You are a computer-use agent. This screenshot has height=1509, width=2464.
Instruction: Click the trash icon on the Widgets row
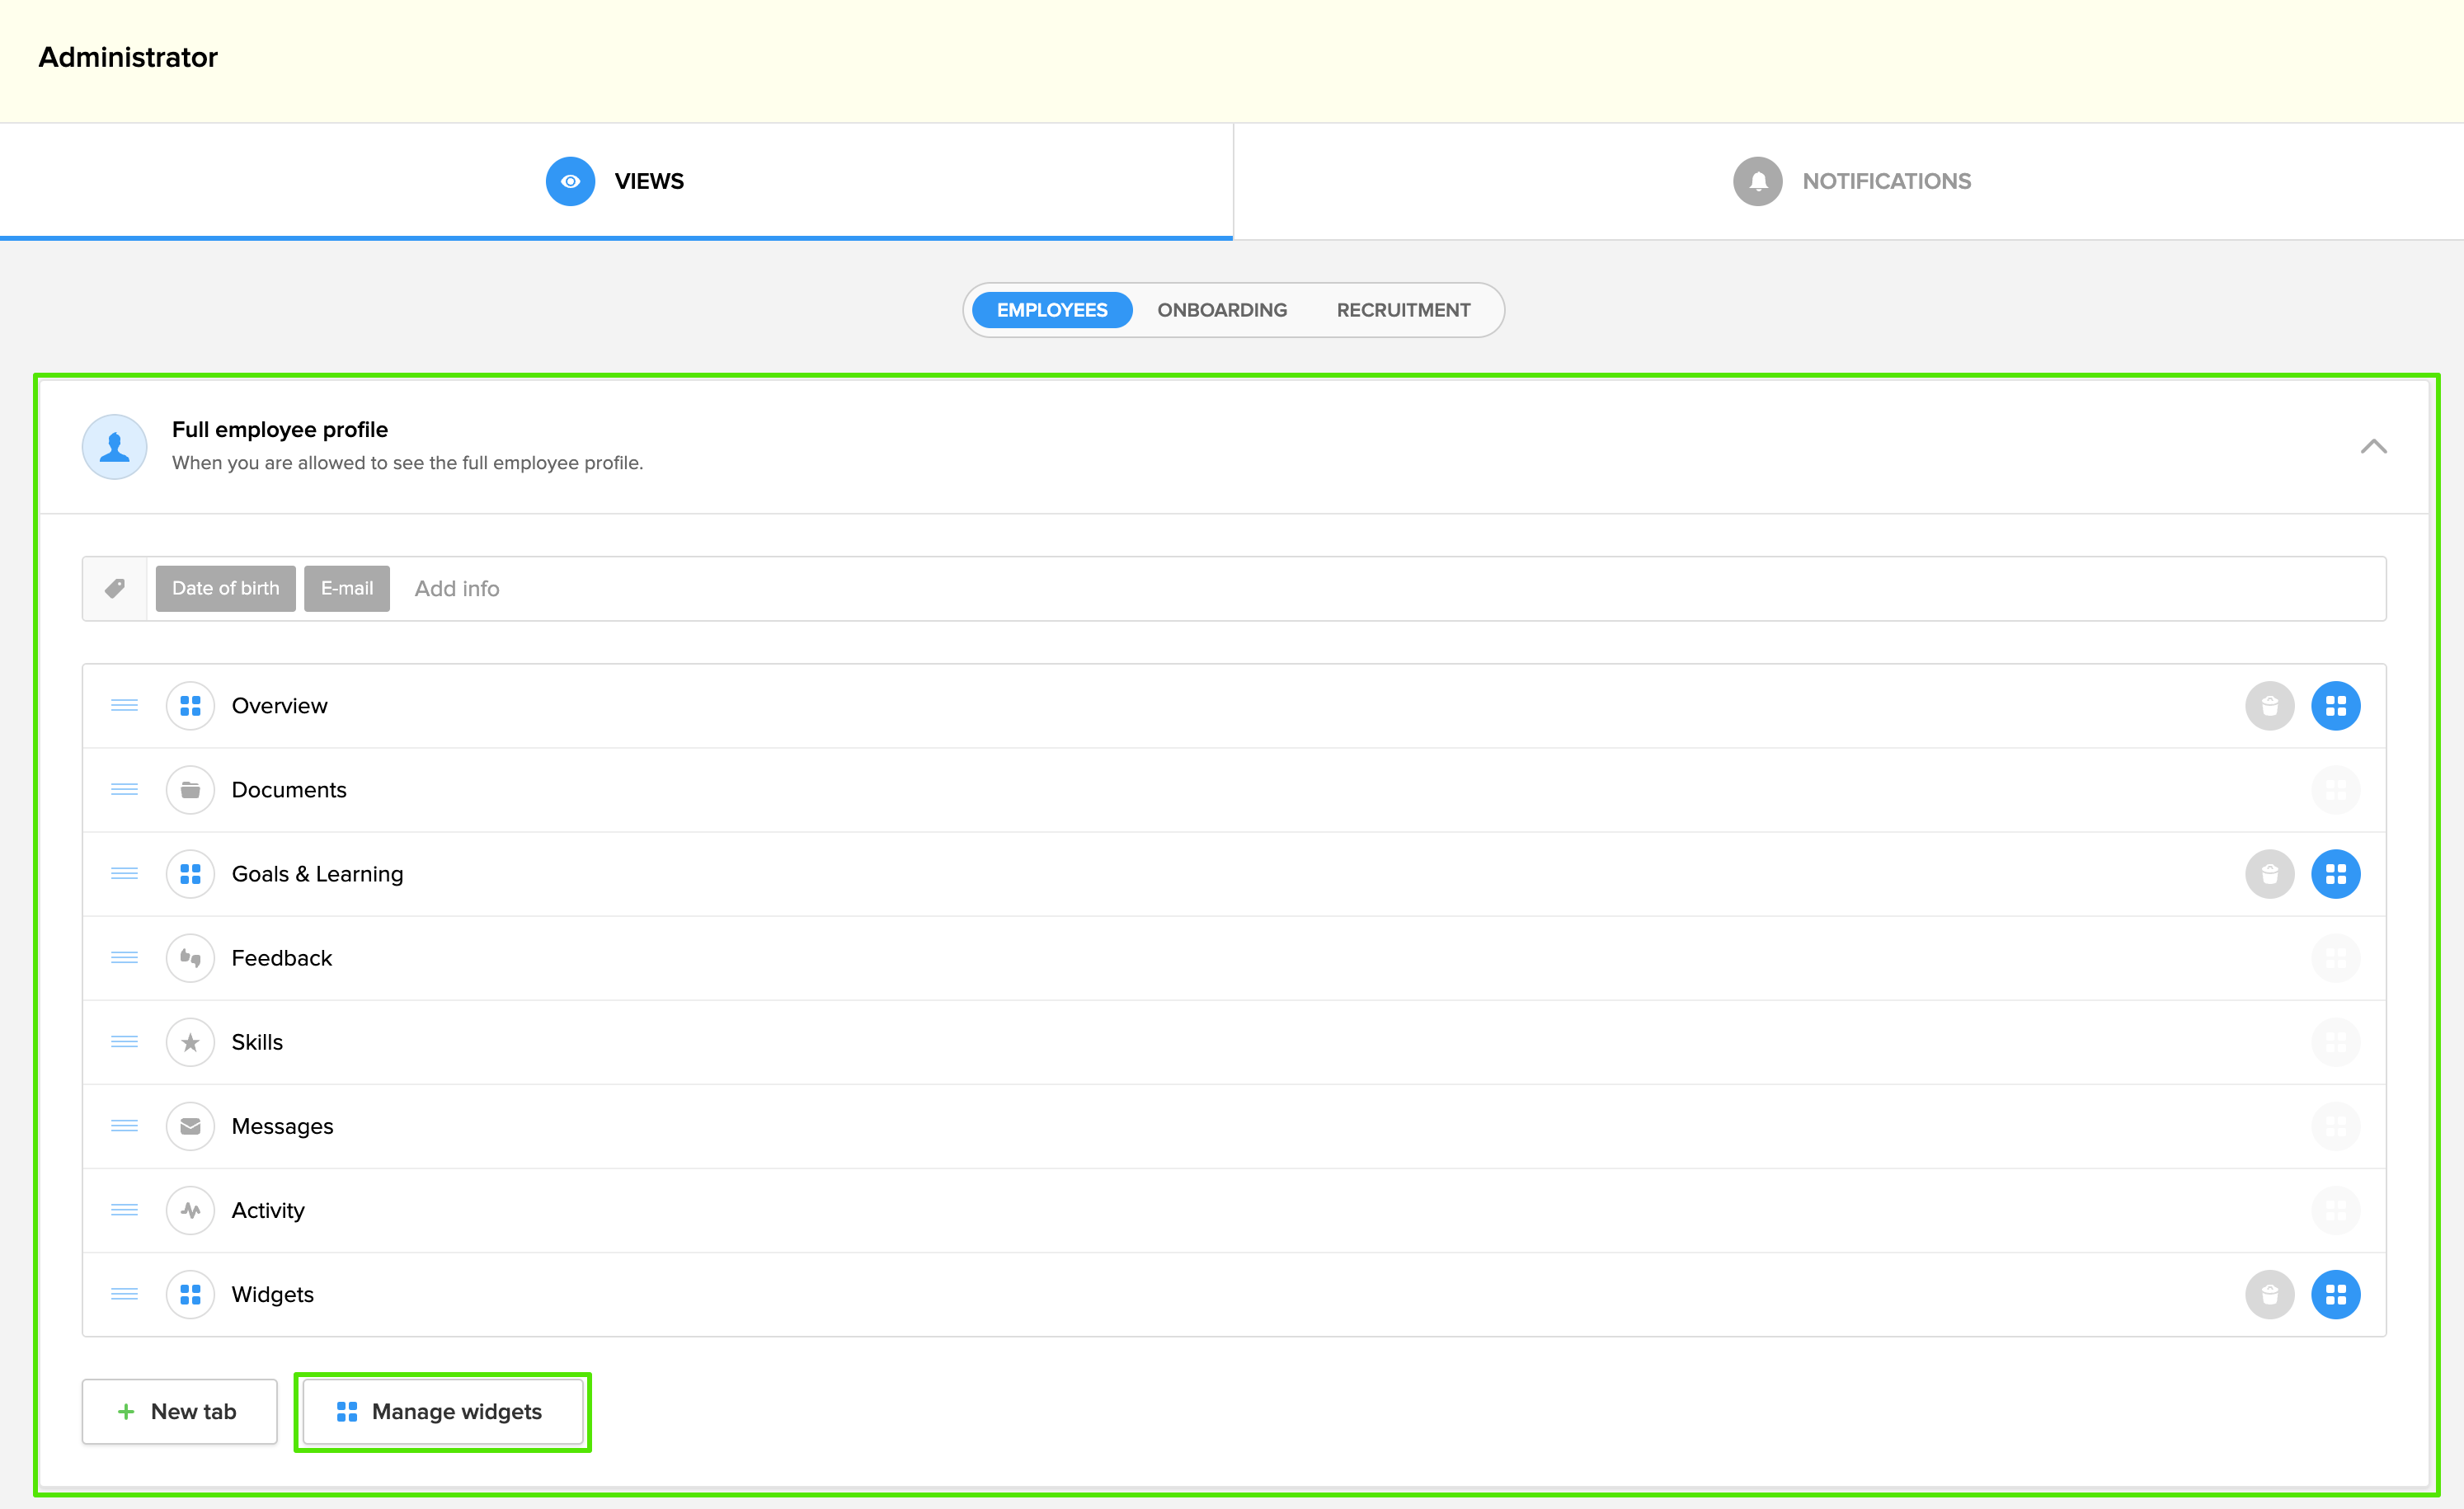[2269, 1294]
